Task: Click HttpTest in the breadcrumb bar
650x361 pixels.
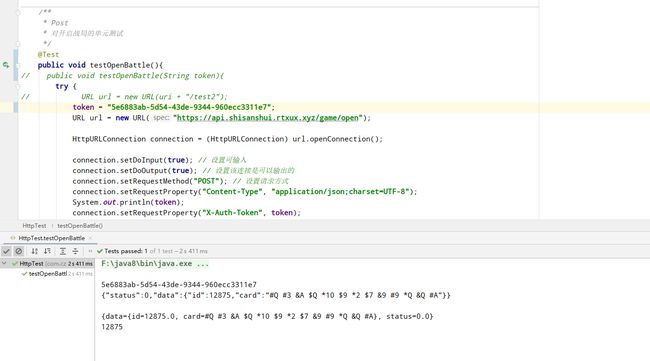Action: click(x=34, y=225)
